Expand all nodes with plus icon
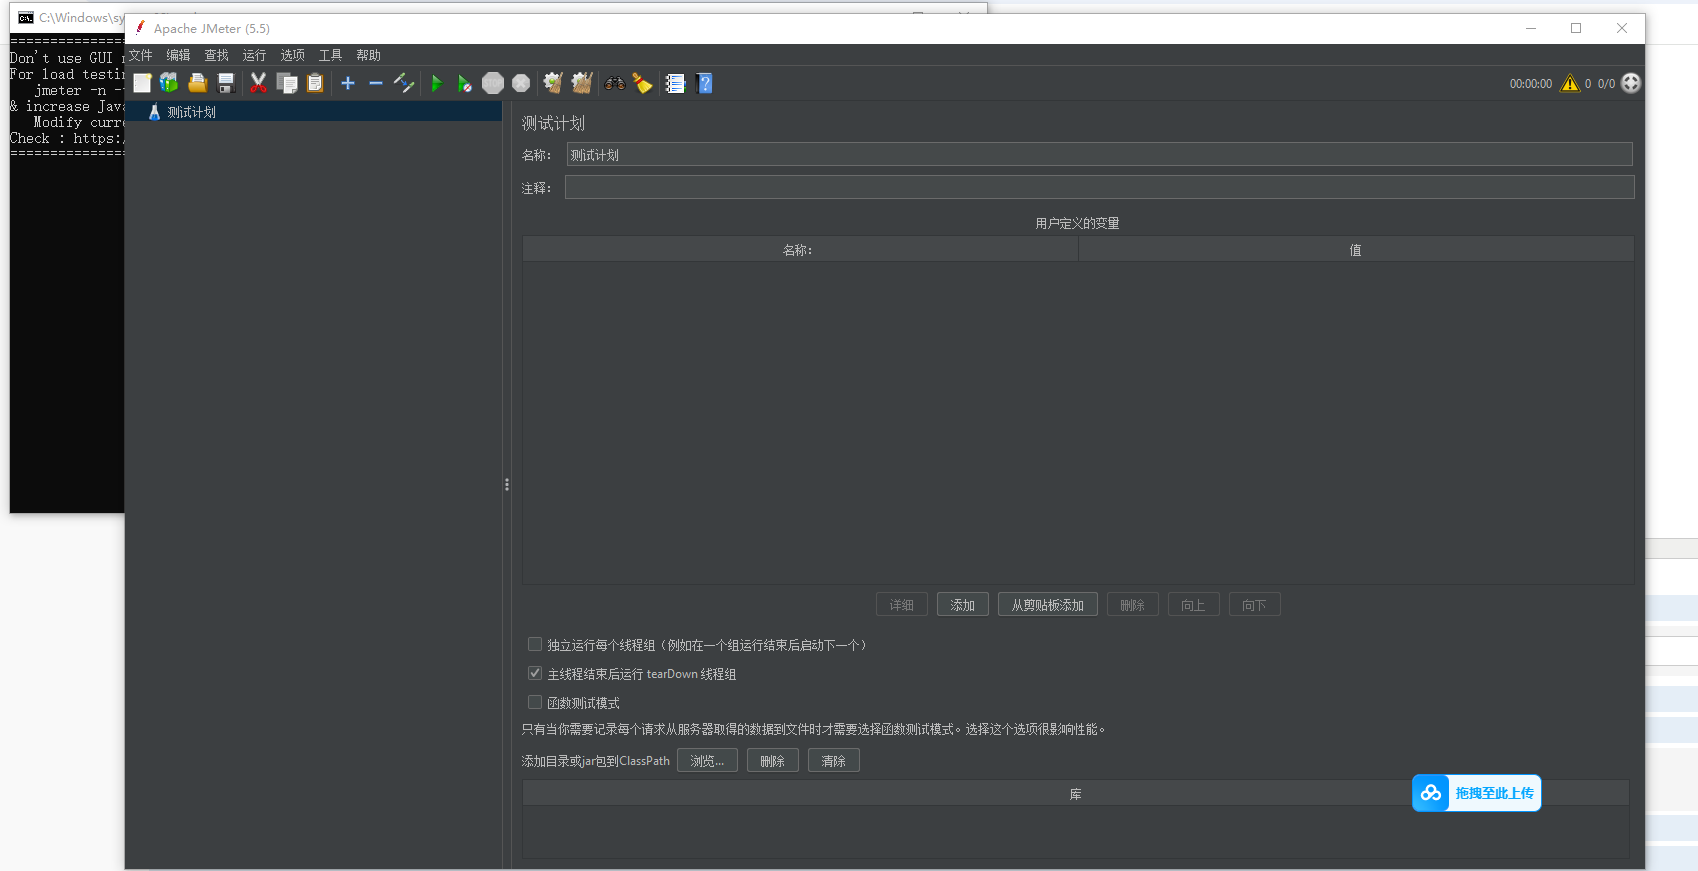 pos(348,83)
